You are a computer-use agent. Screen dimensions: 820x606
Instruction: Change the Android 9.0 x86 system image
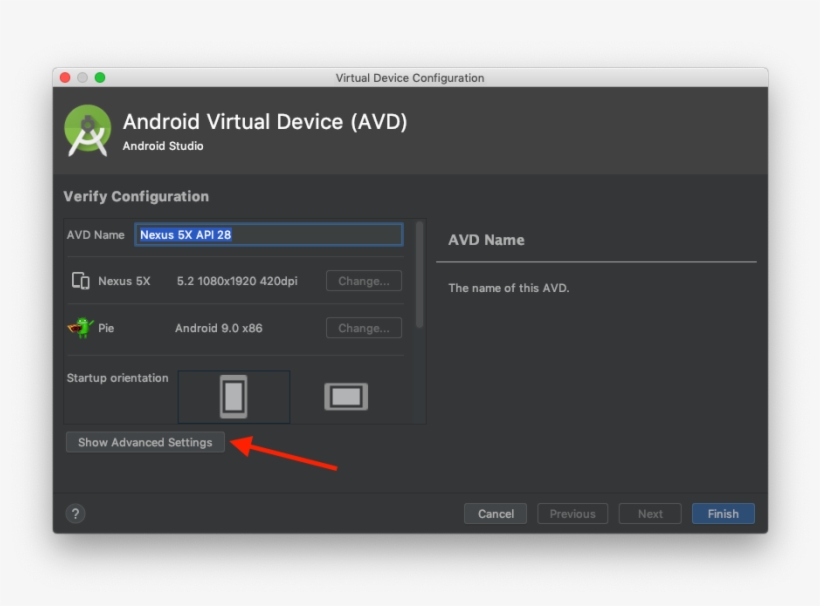(x=364, y=328)
